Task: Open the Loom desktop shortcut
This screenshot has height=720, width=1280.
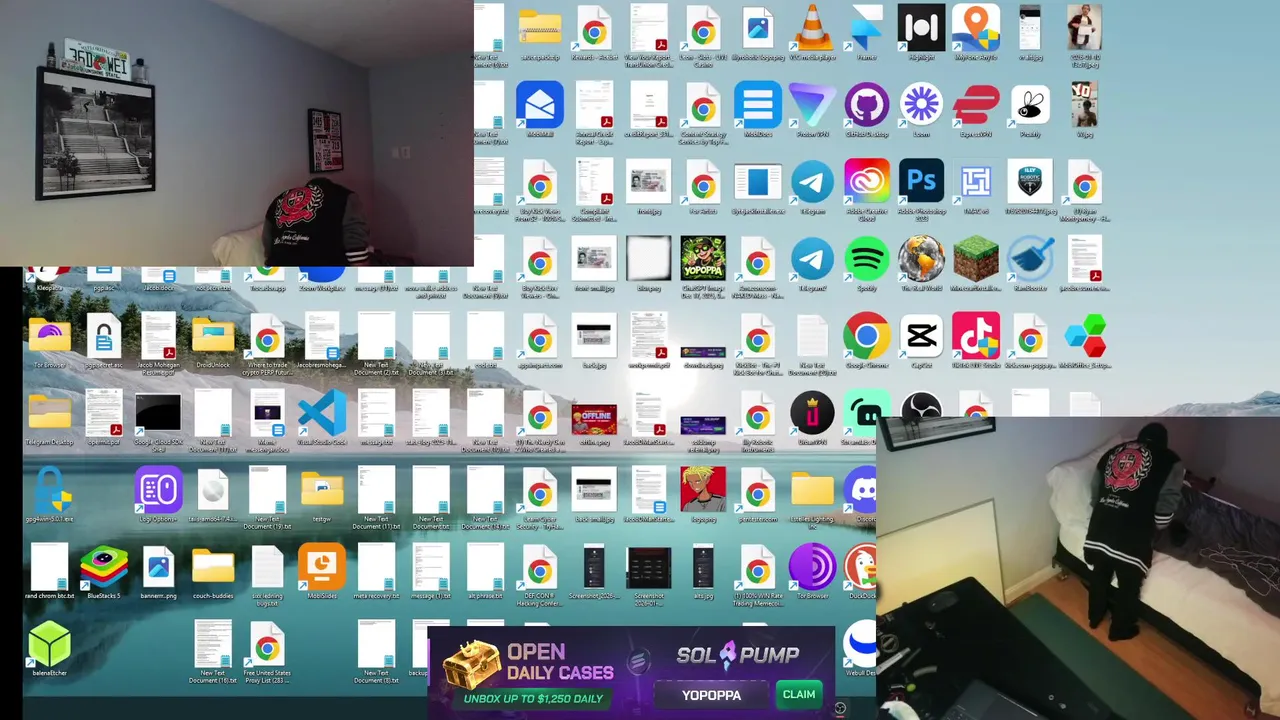Action: pyautogui.click(x=921, y=105)
